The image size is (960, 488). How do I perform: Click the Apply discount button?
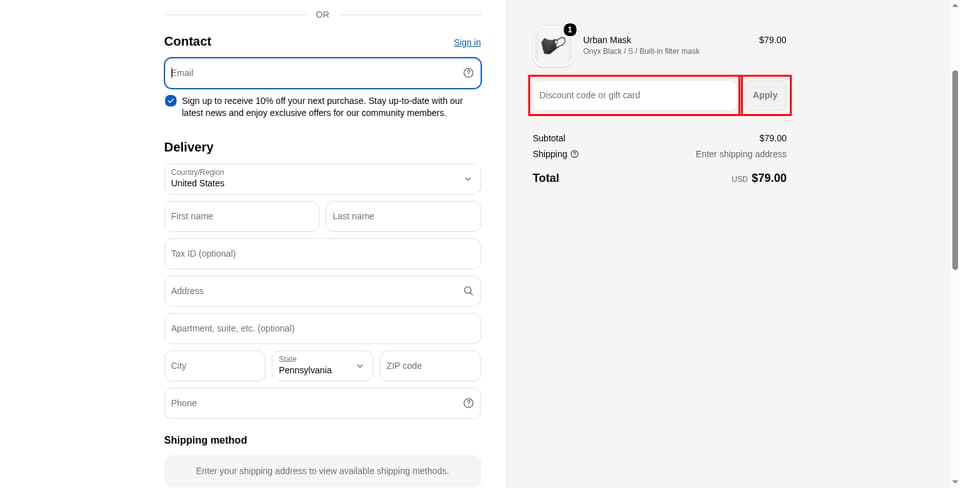click(x=765, y=95)
